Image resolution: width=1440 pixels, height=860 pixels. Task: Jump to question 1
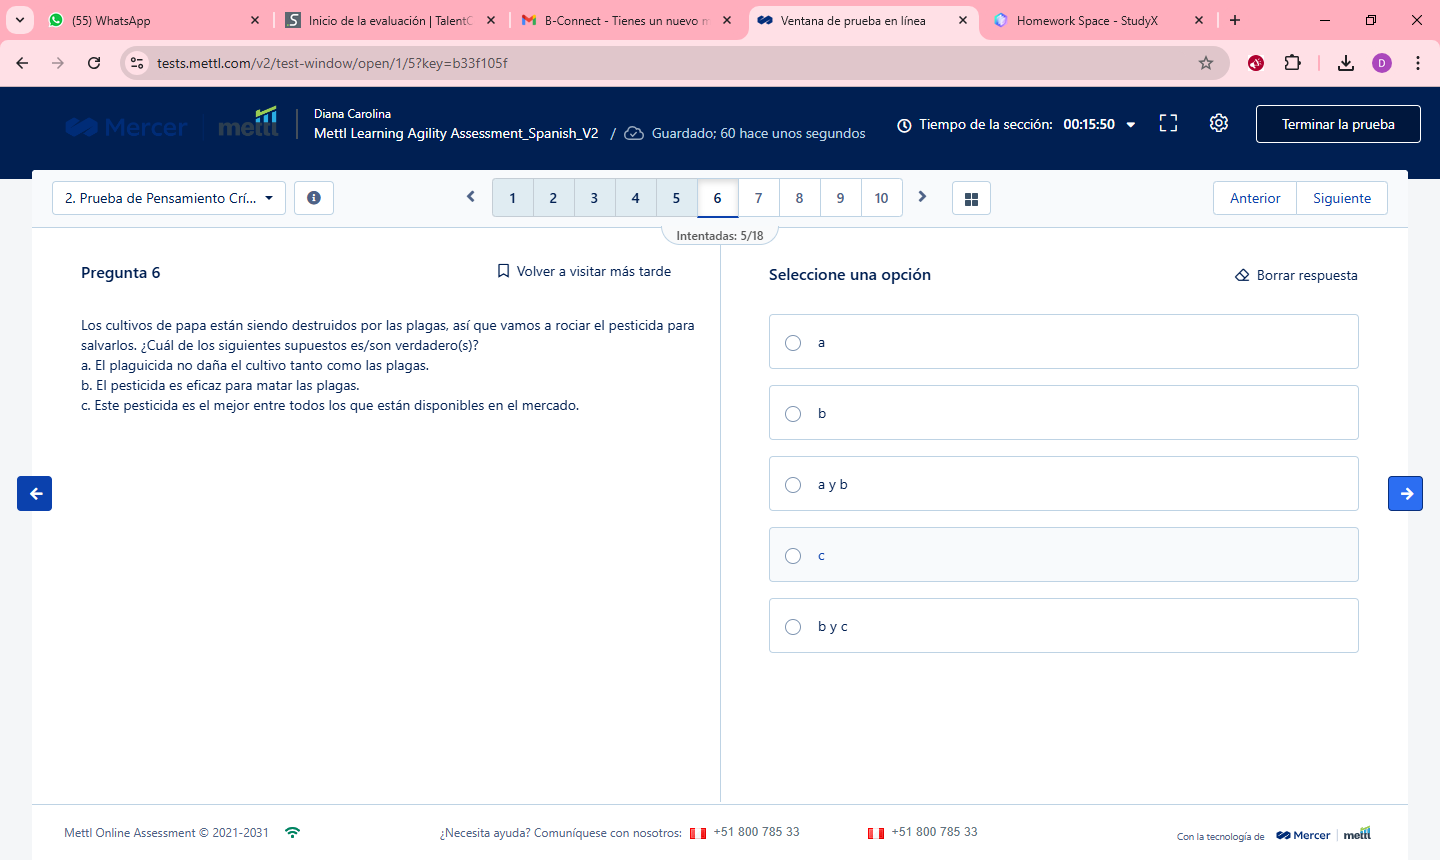point(513,198)
